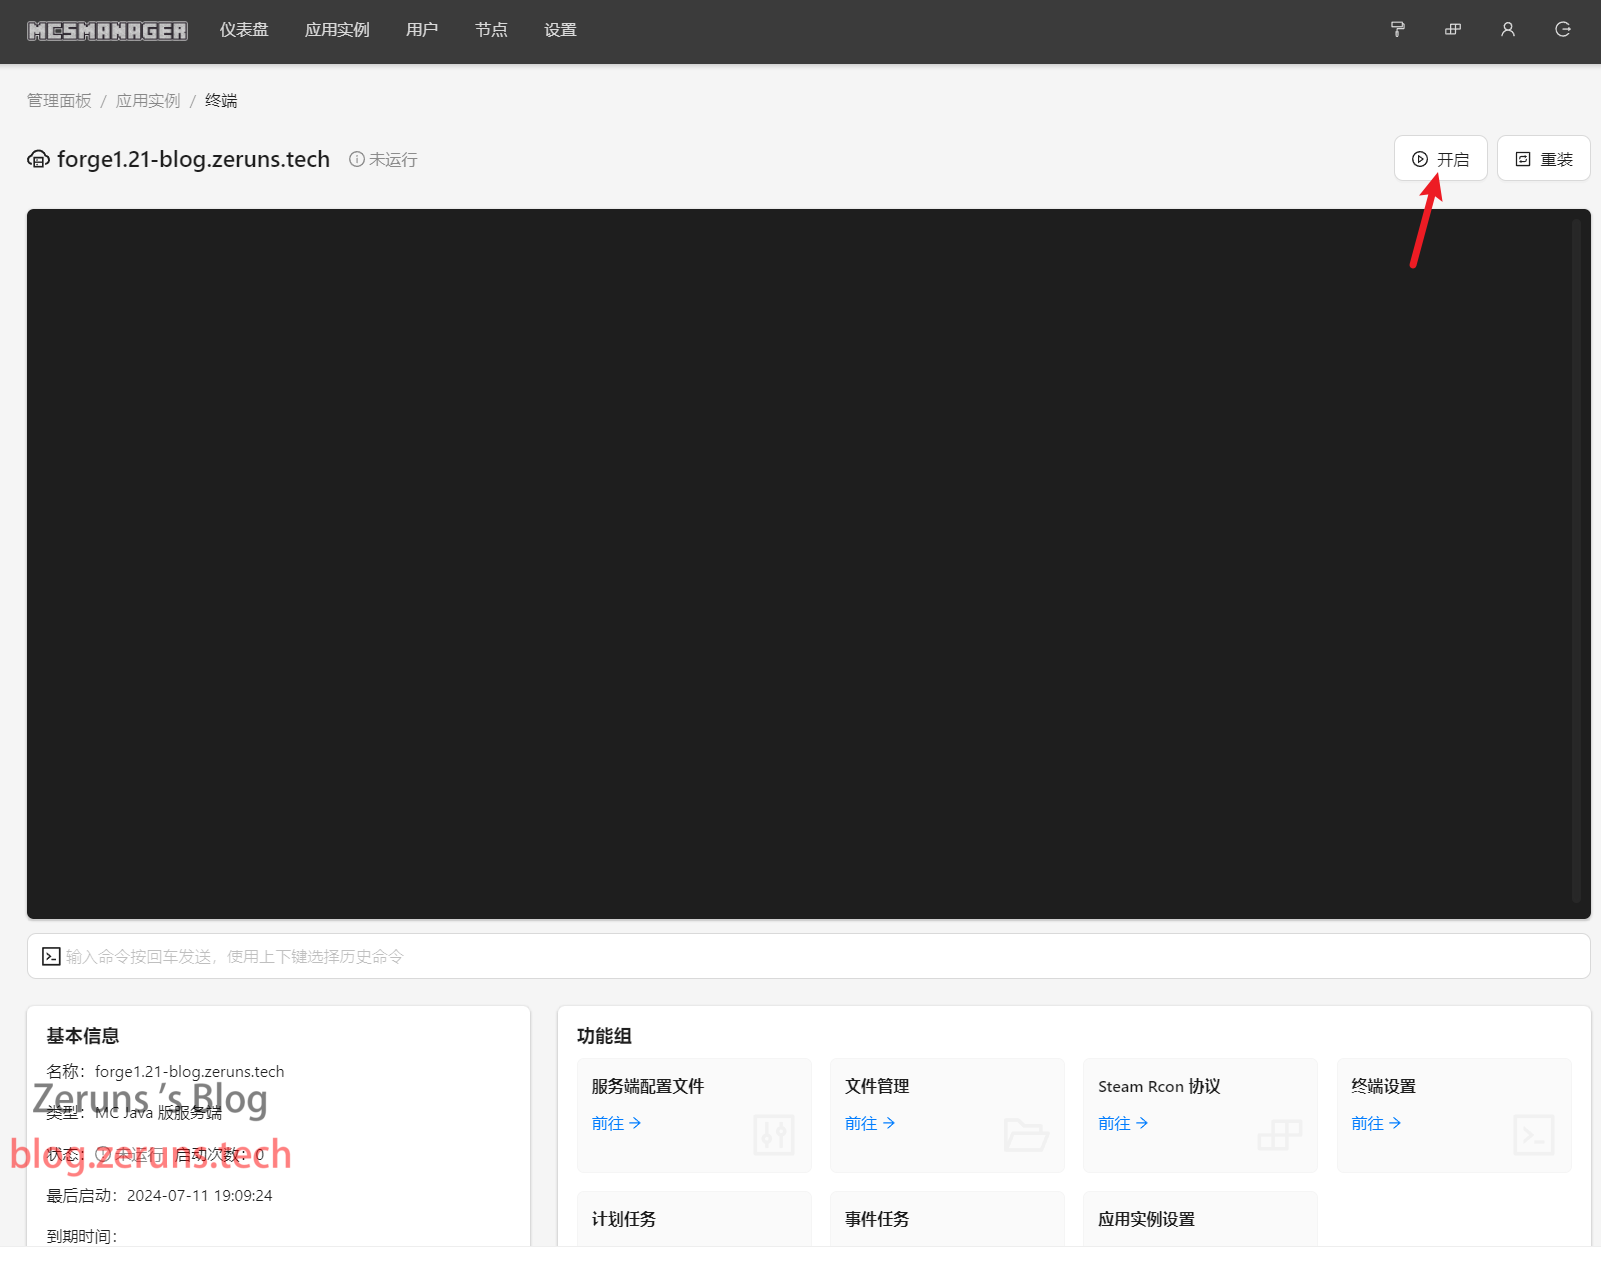Go to 应用实例 breadcrumb link
Image resolution: width=1601 pixels, height=1262 pixels.
[148, 101]
